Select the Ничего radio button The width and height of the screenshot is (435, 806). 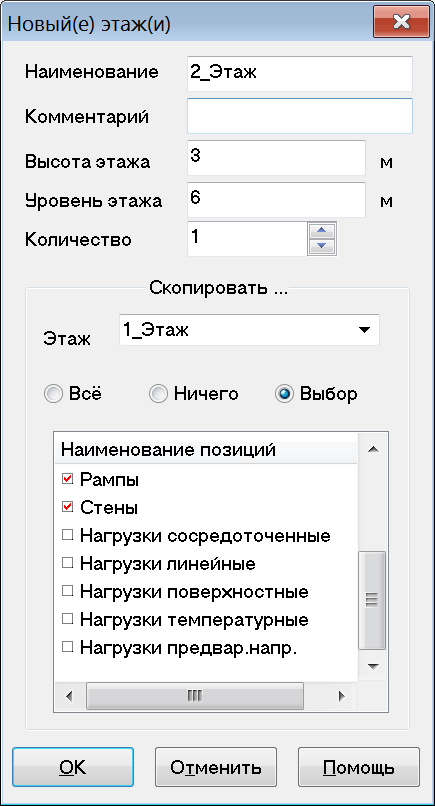(x=157, y=394)
